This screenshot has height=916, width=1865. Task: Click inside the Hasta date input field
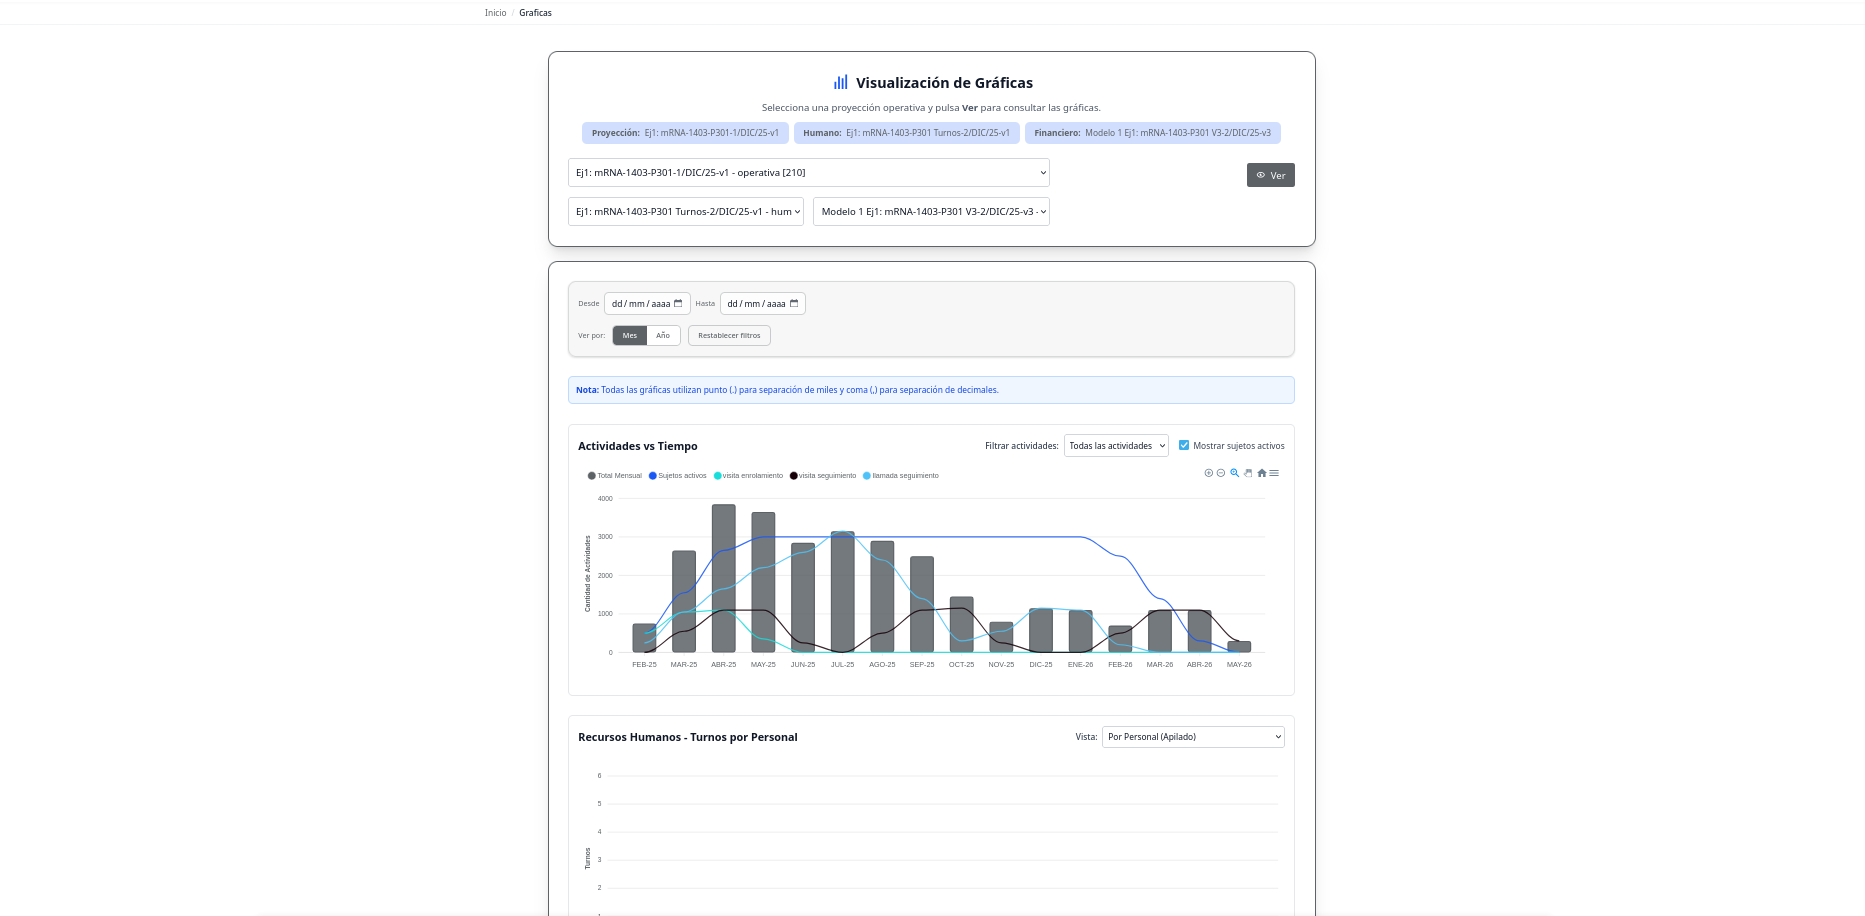[758, 303]
